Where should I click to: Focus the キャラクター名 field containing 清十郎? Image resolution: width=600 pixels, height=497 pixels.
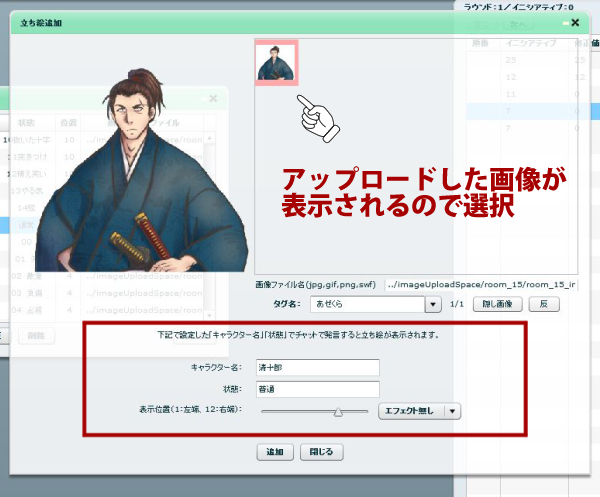[317, 366]
